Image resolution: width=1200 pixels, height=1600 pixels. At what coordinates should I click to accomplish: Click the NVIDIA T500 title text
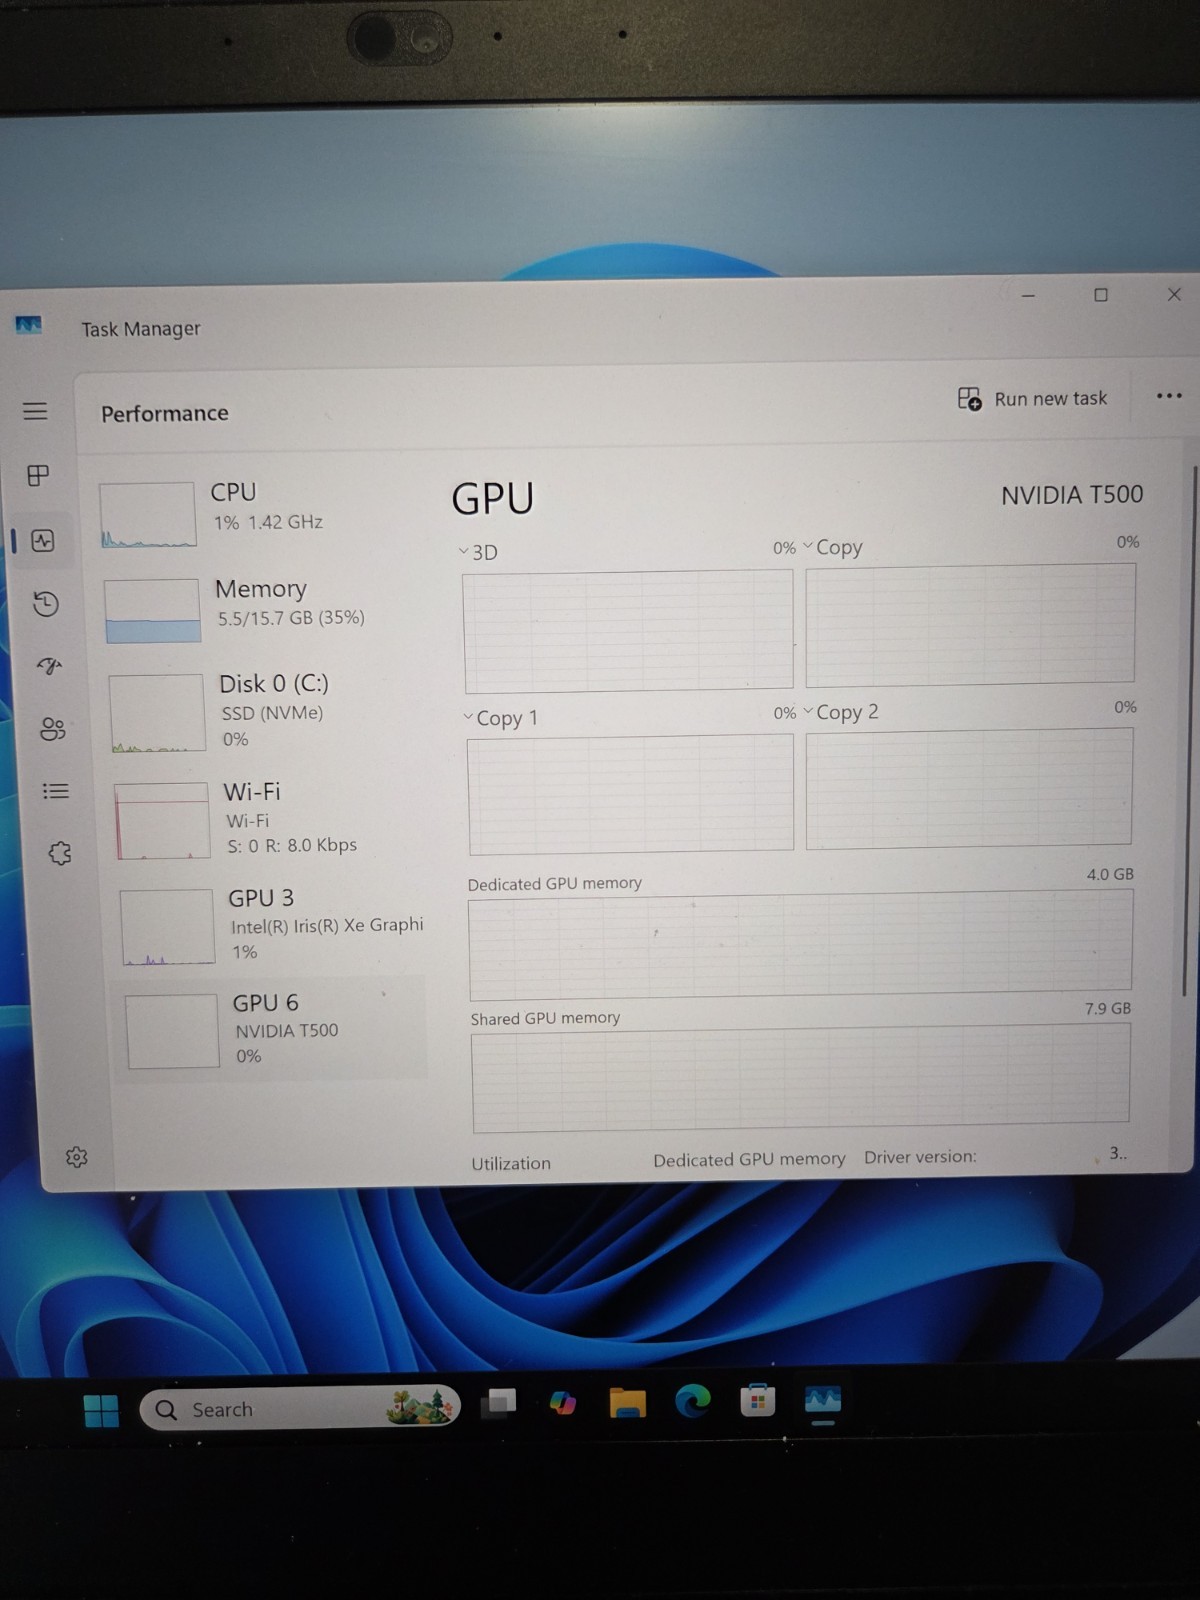pyautogui.click(x=1072, y=495)
